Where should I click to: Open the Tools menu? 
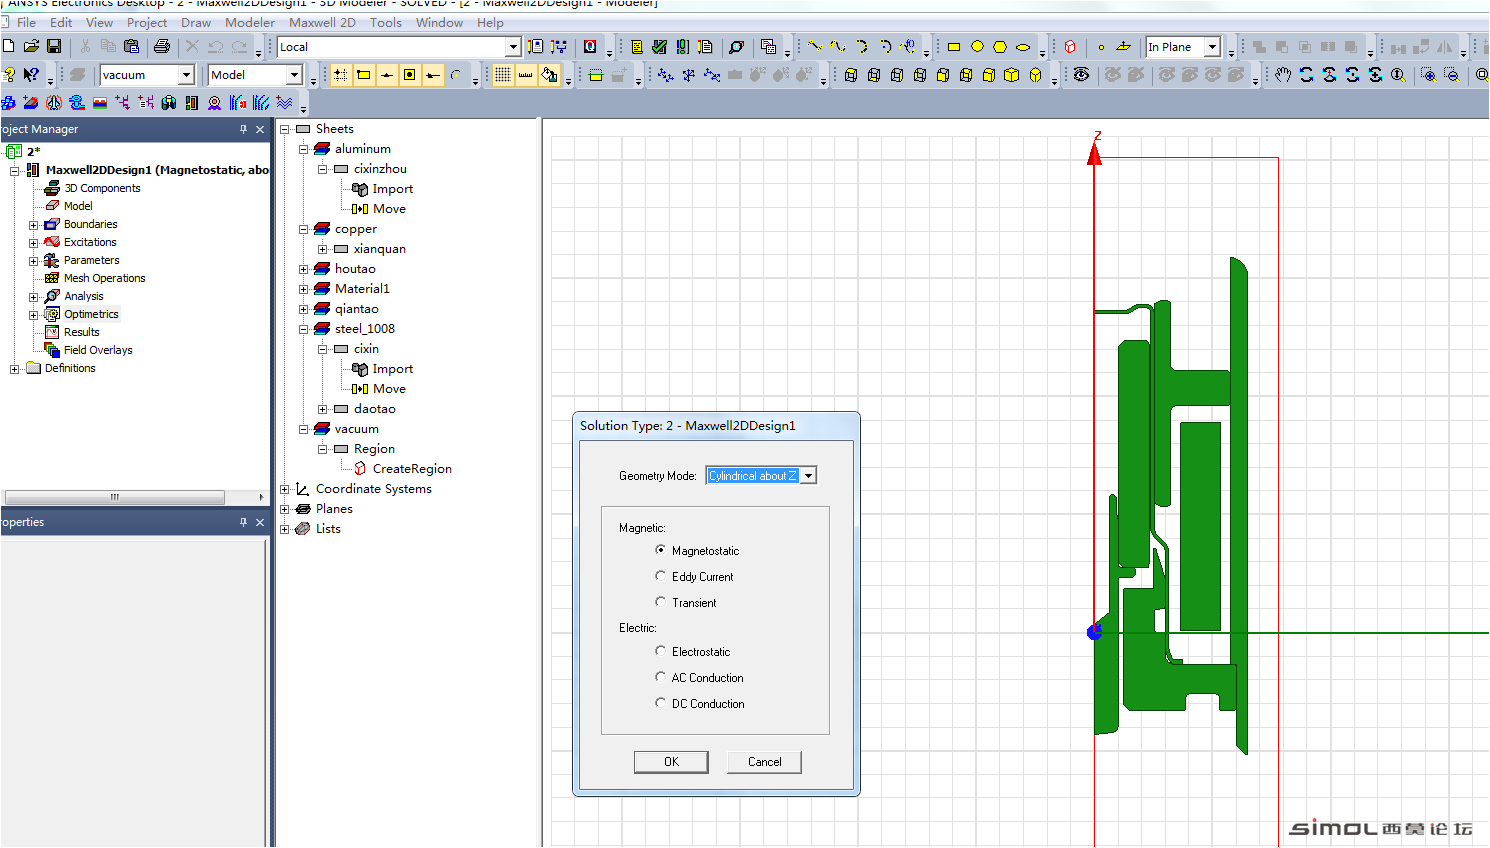point(386,22)
